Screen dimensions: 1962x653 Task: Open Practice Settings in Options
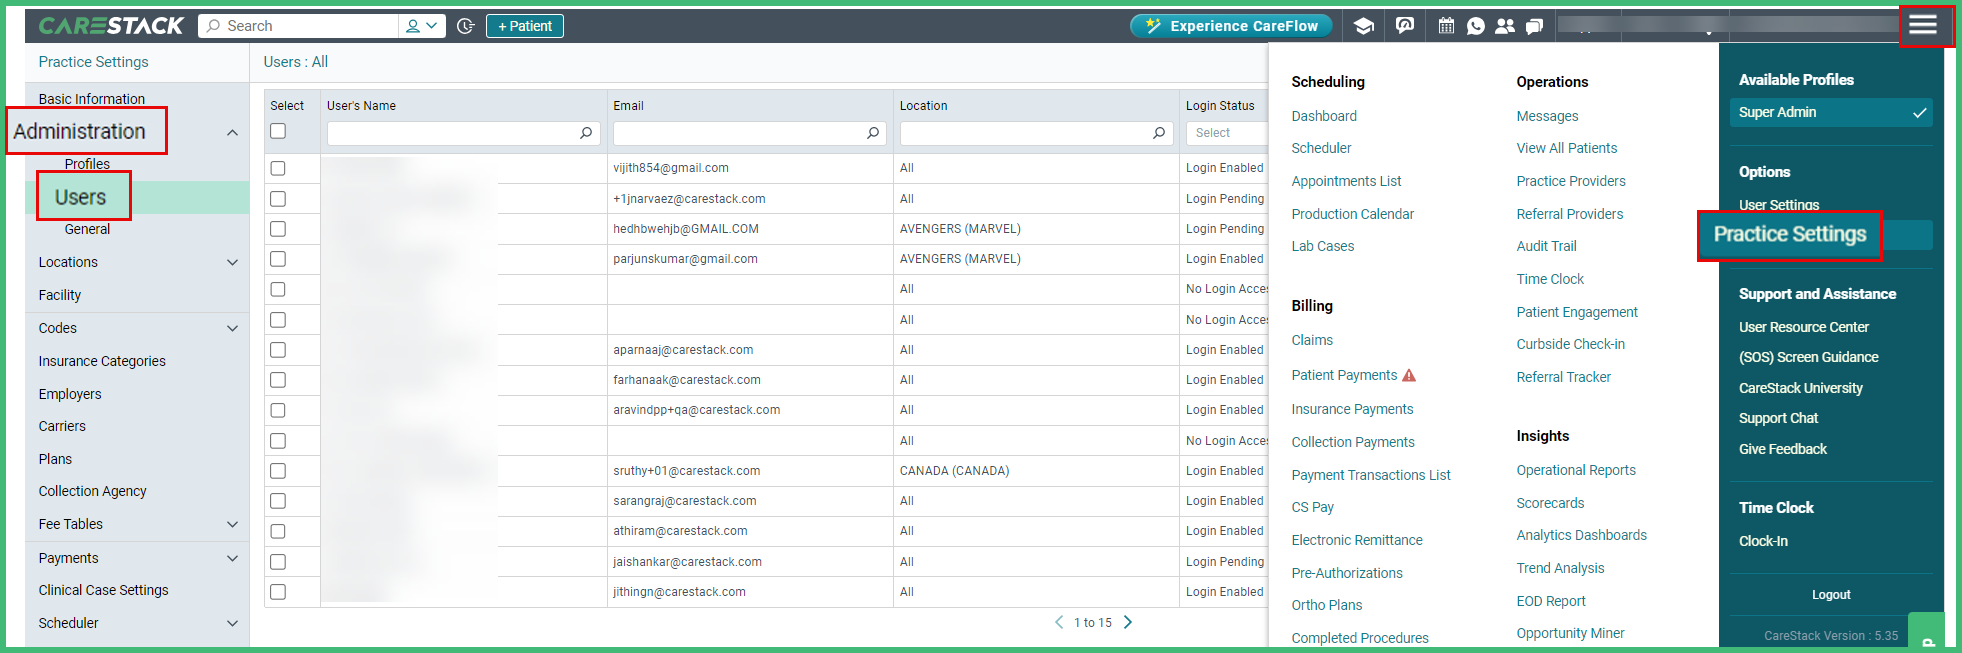coord(1790,235)
